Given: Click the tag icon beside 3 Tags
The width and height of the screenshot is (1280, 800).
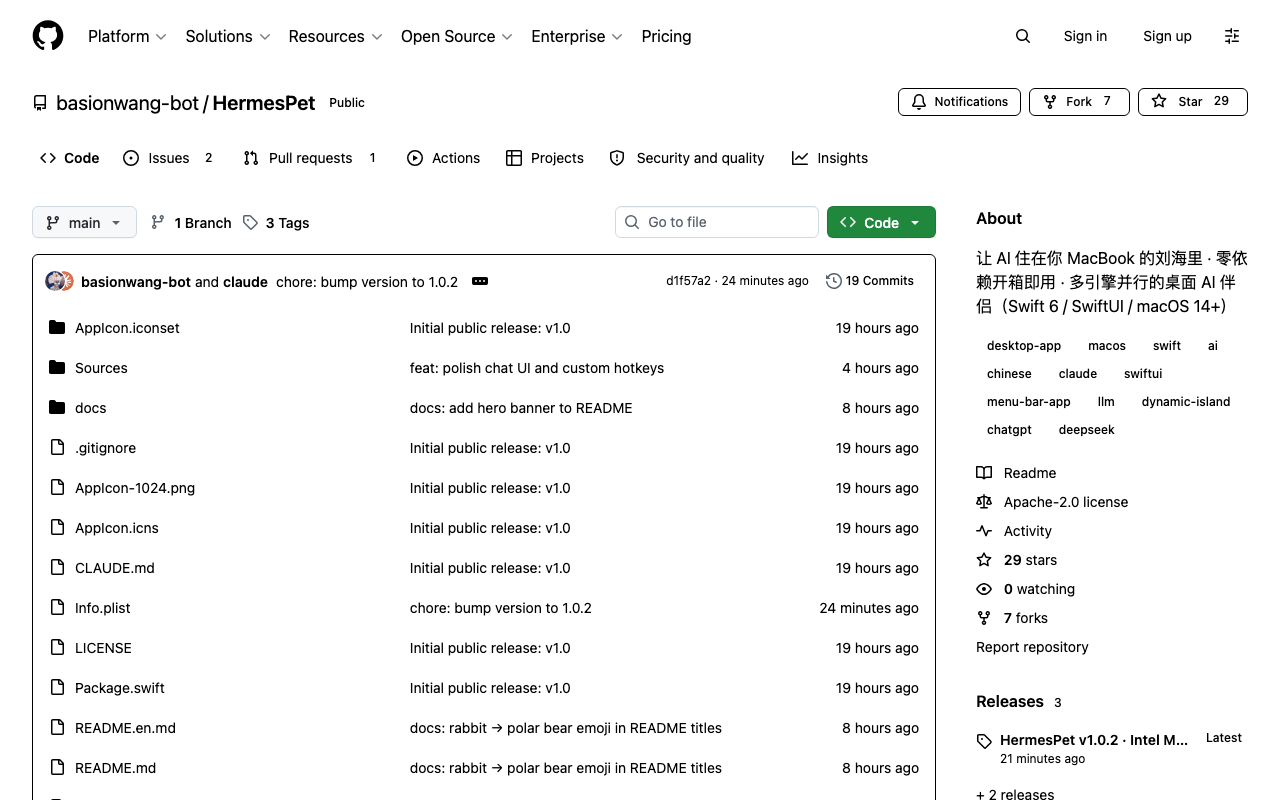Looking at the screenshot, I should (x=250, y=222).
